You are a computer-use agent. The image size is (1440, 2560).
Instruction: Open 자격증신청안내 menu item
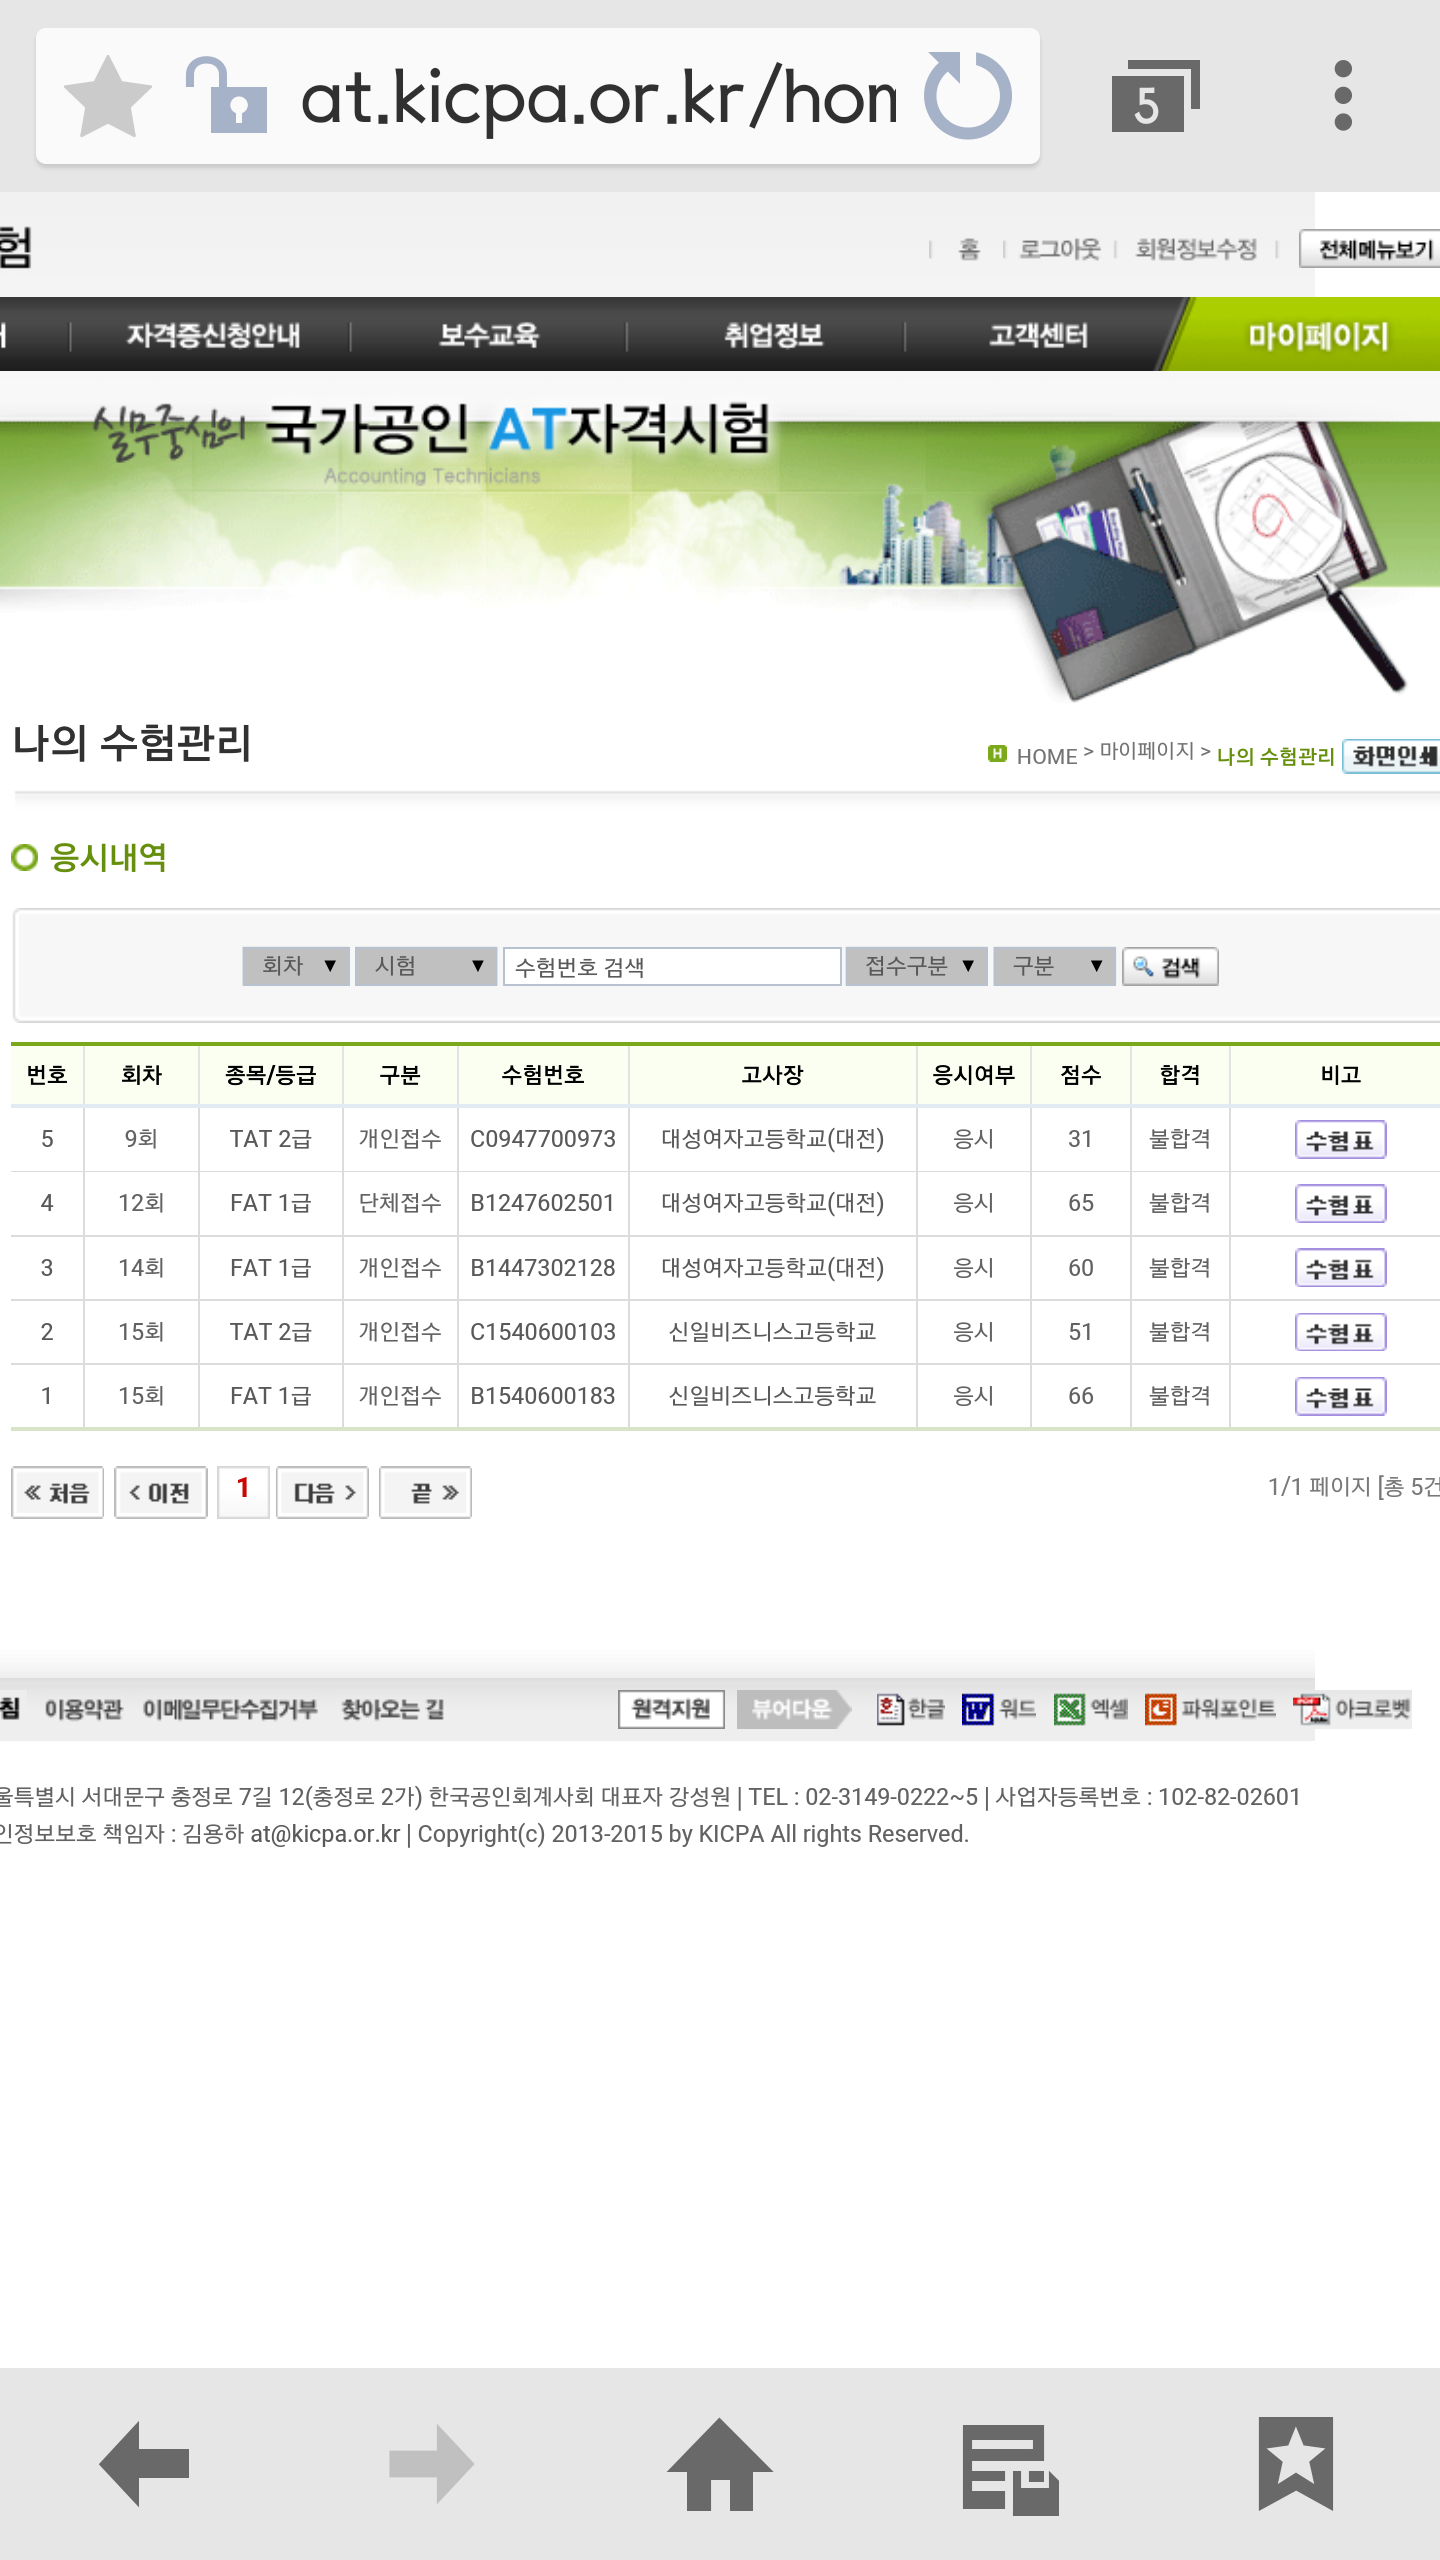click(x=213, y=336)
